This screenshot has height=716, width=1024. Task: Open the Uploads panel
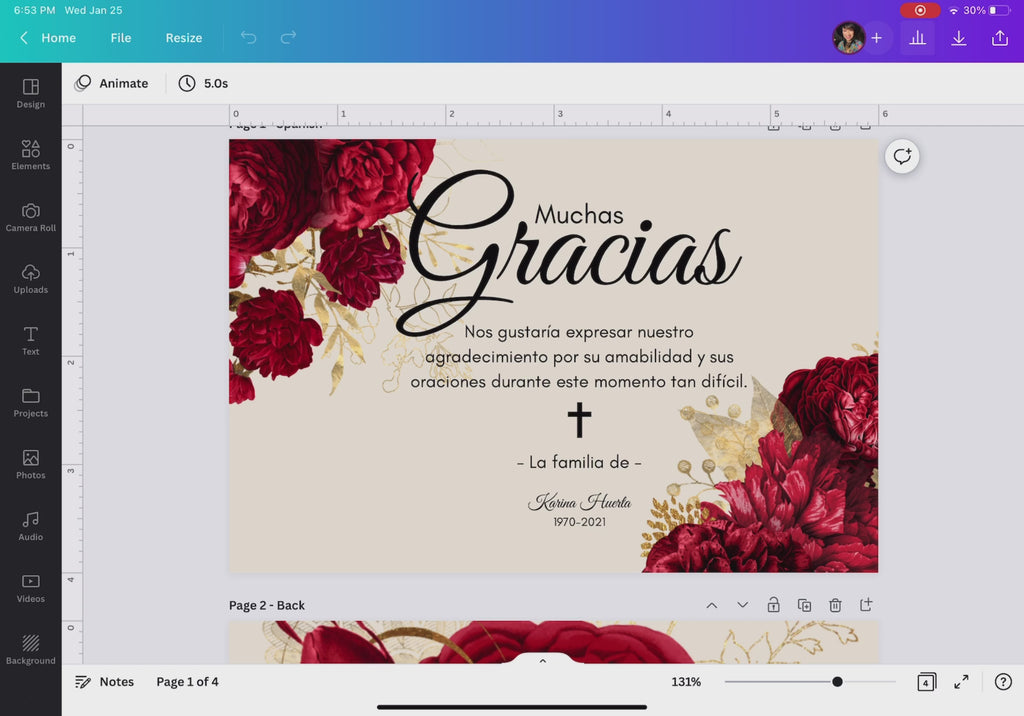31,279
